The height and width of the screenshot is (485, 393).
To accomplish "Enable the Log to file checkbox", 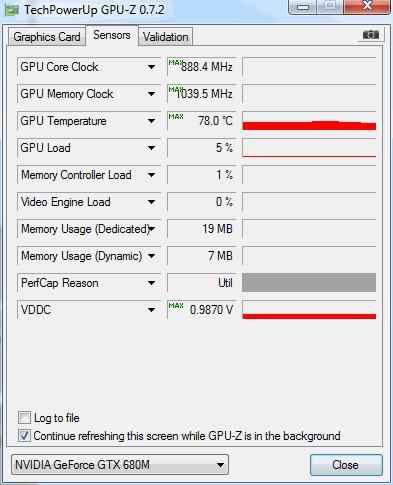I will pos(24,418).
